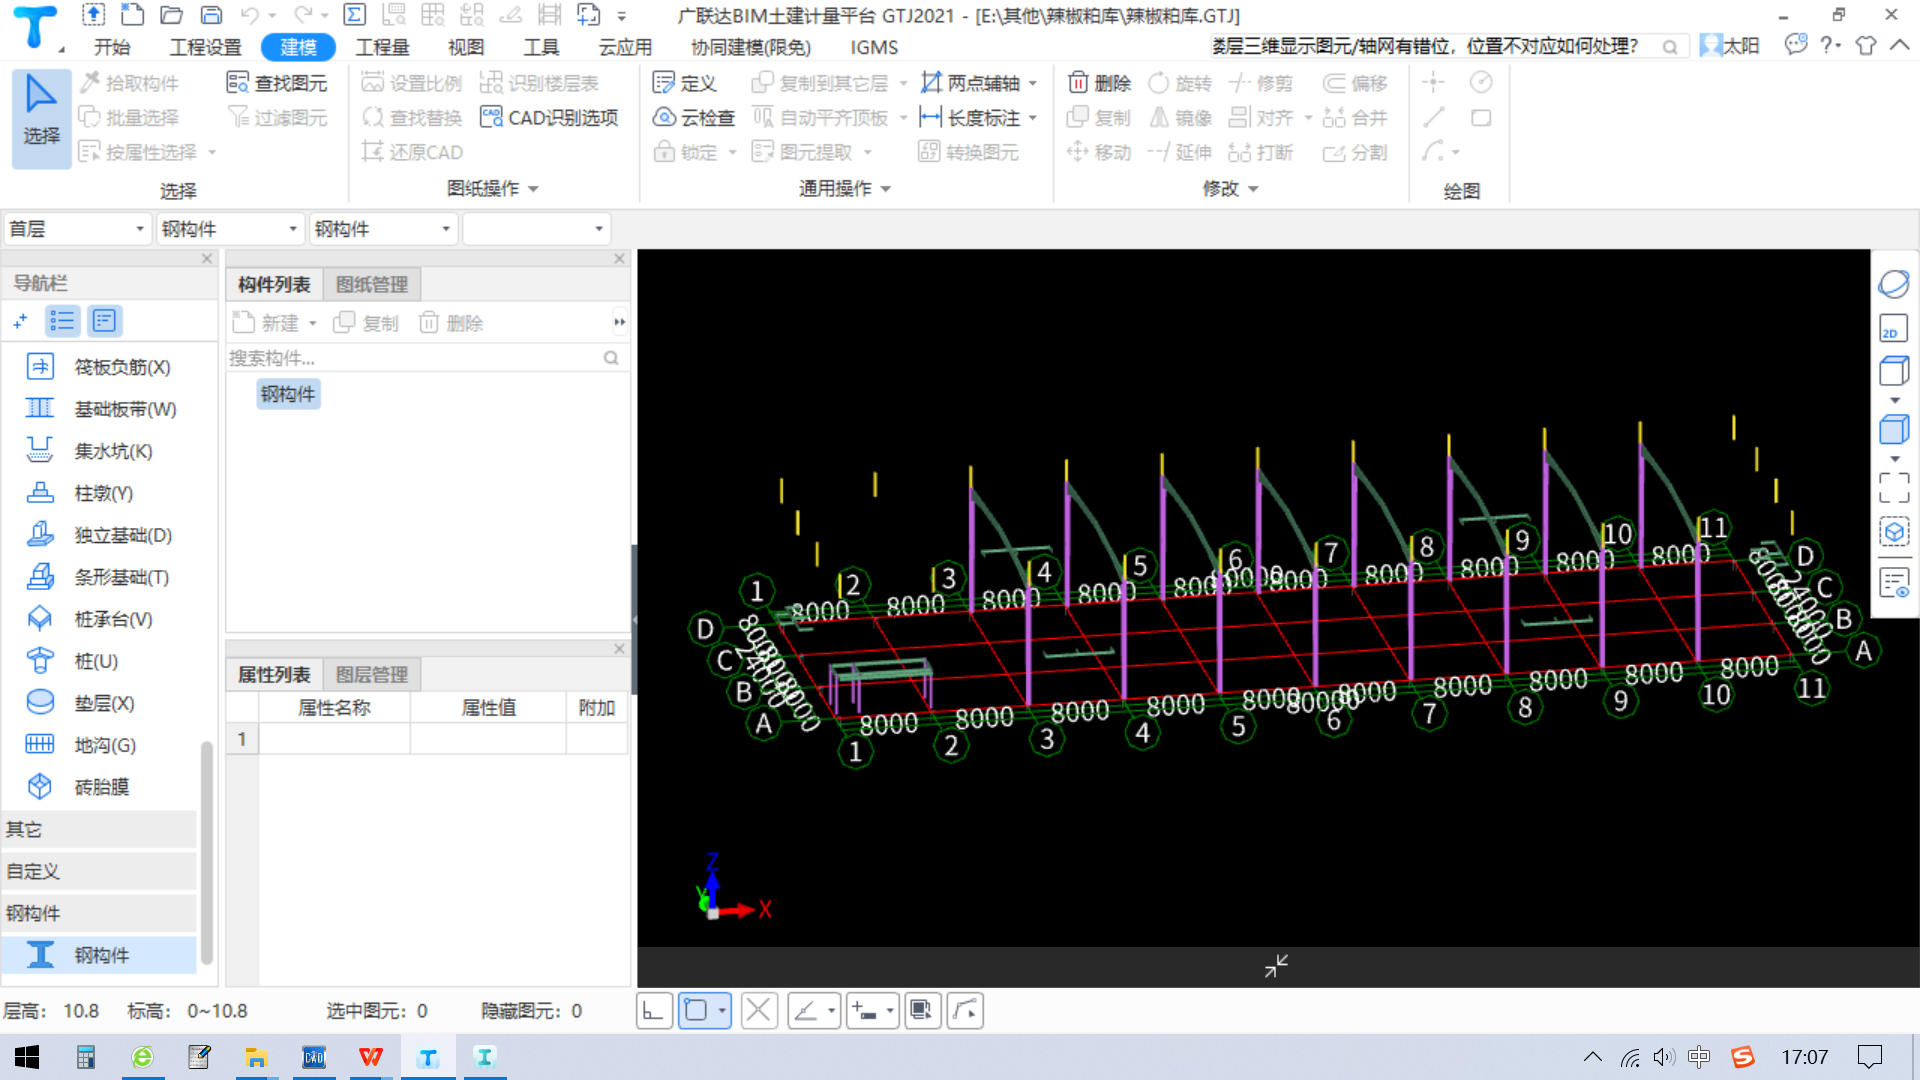Click the 查找图元 tool

(x=277, y=83)
